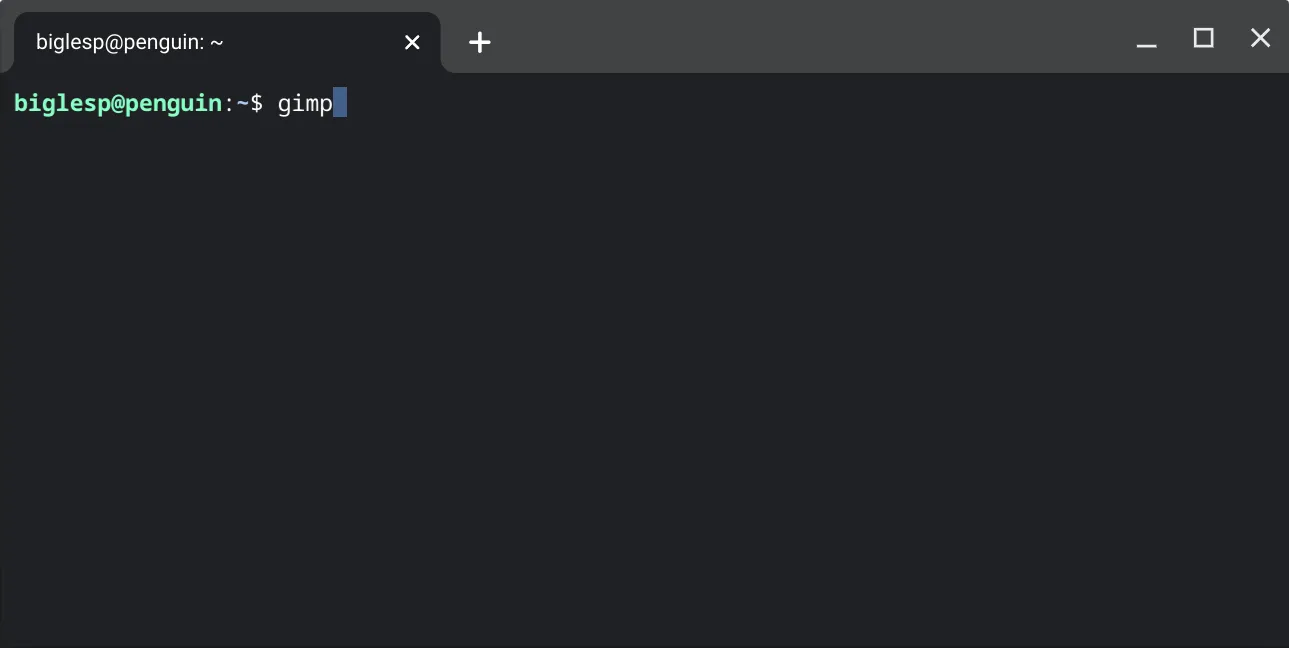Click the tilde in the tab title
Screen dimensions: 1289x648
(217, 42)
